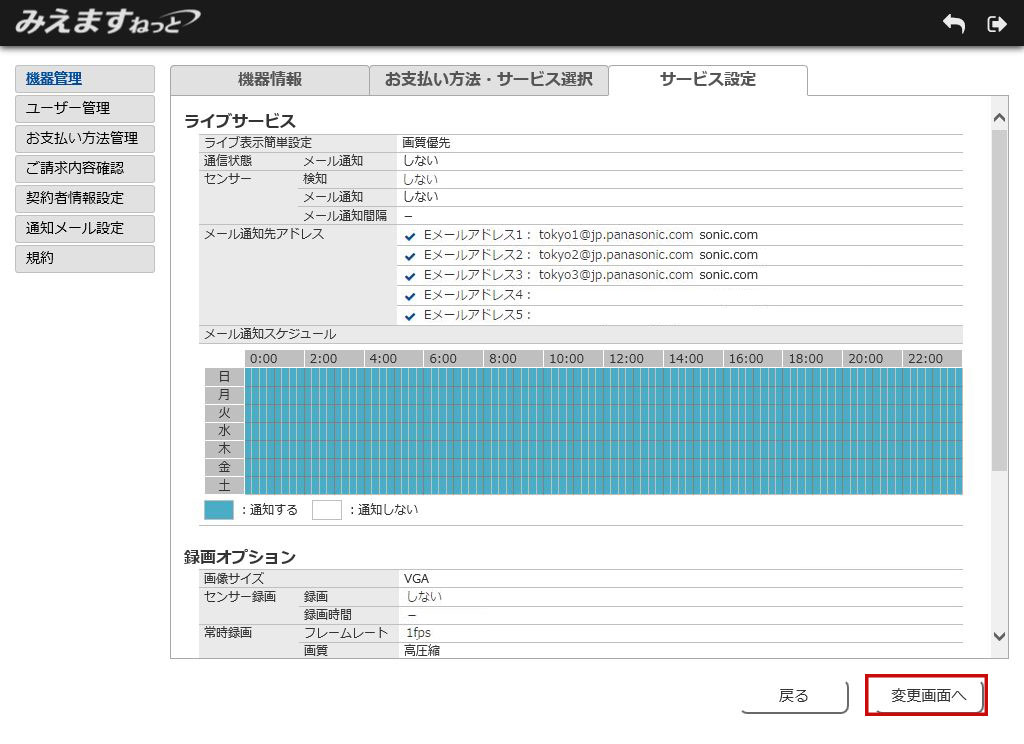Click the 戻る button

pyautogui.click(x=794, y=696)
